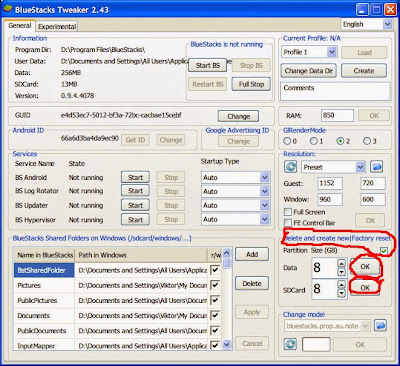Select GlRenderMode option 0
Image resolution: width=400 pixels, height=366 pixels.
287,141
